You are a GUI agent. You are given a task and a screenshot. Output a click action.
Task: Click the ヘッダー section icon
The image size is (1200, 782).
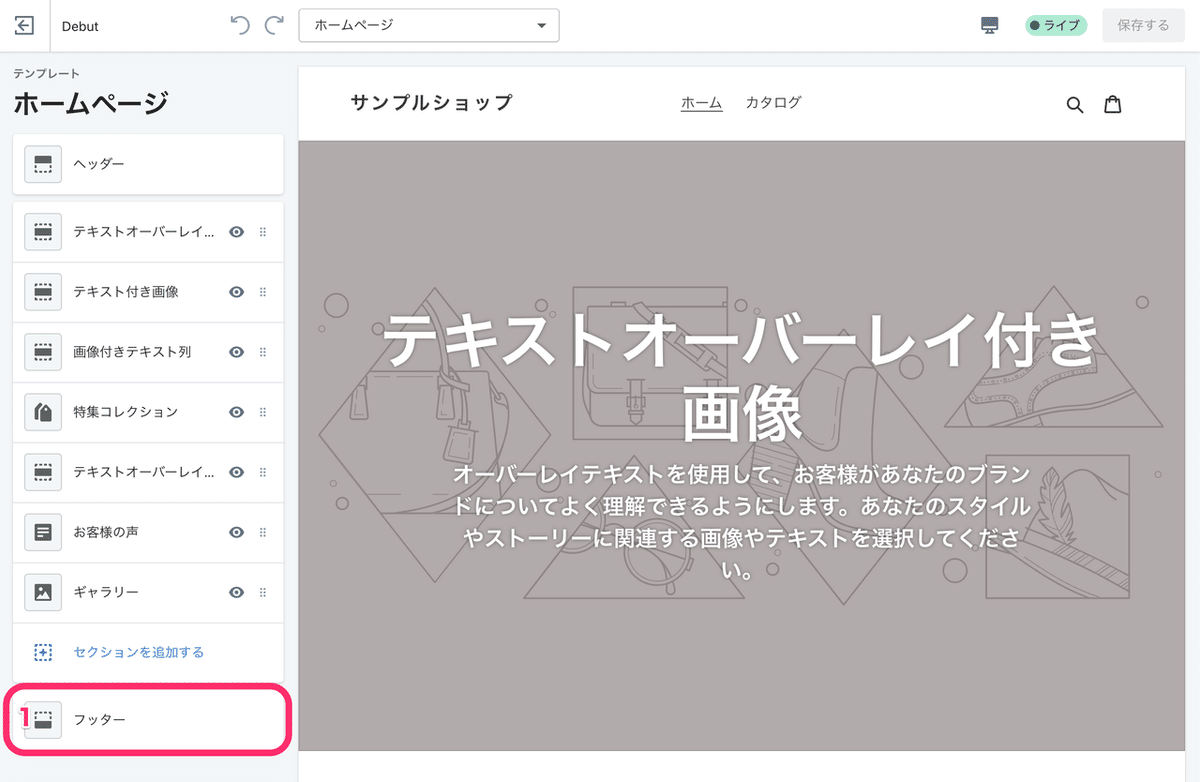[43, 164]
